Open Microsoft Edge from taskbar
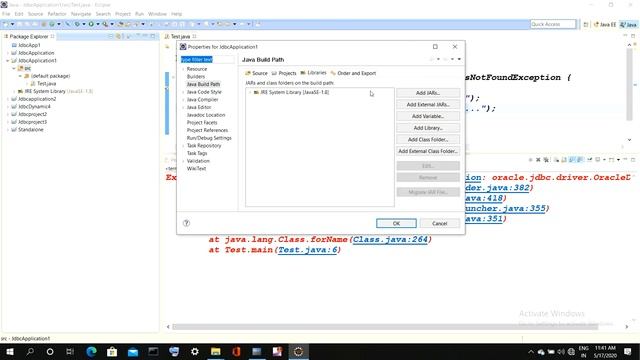Image resolution: width=640 pixels, height=360 pixels. pyautogui.click(x=91, y=351)
